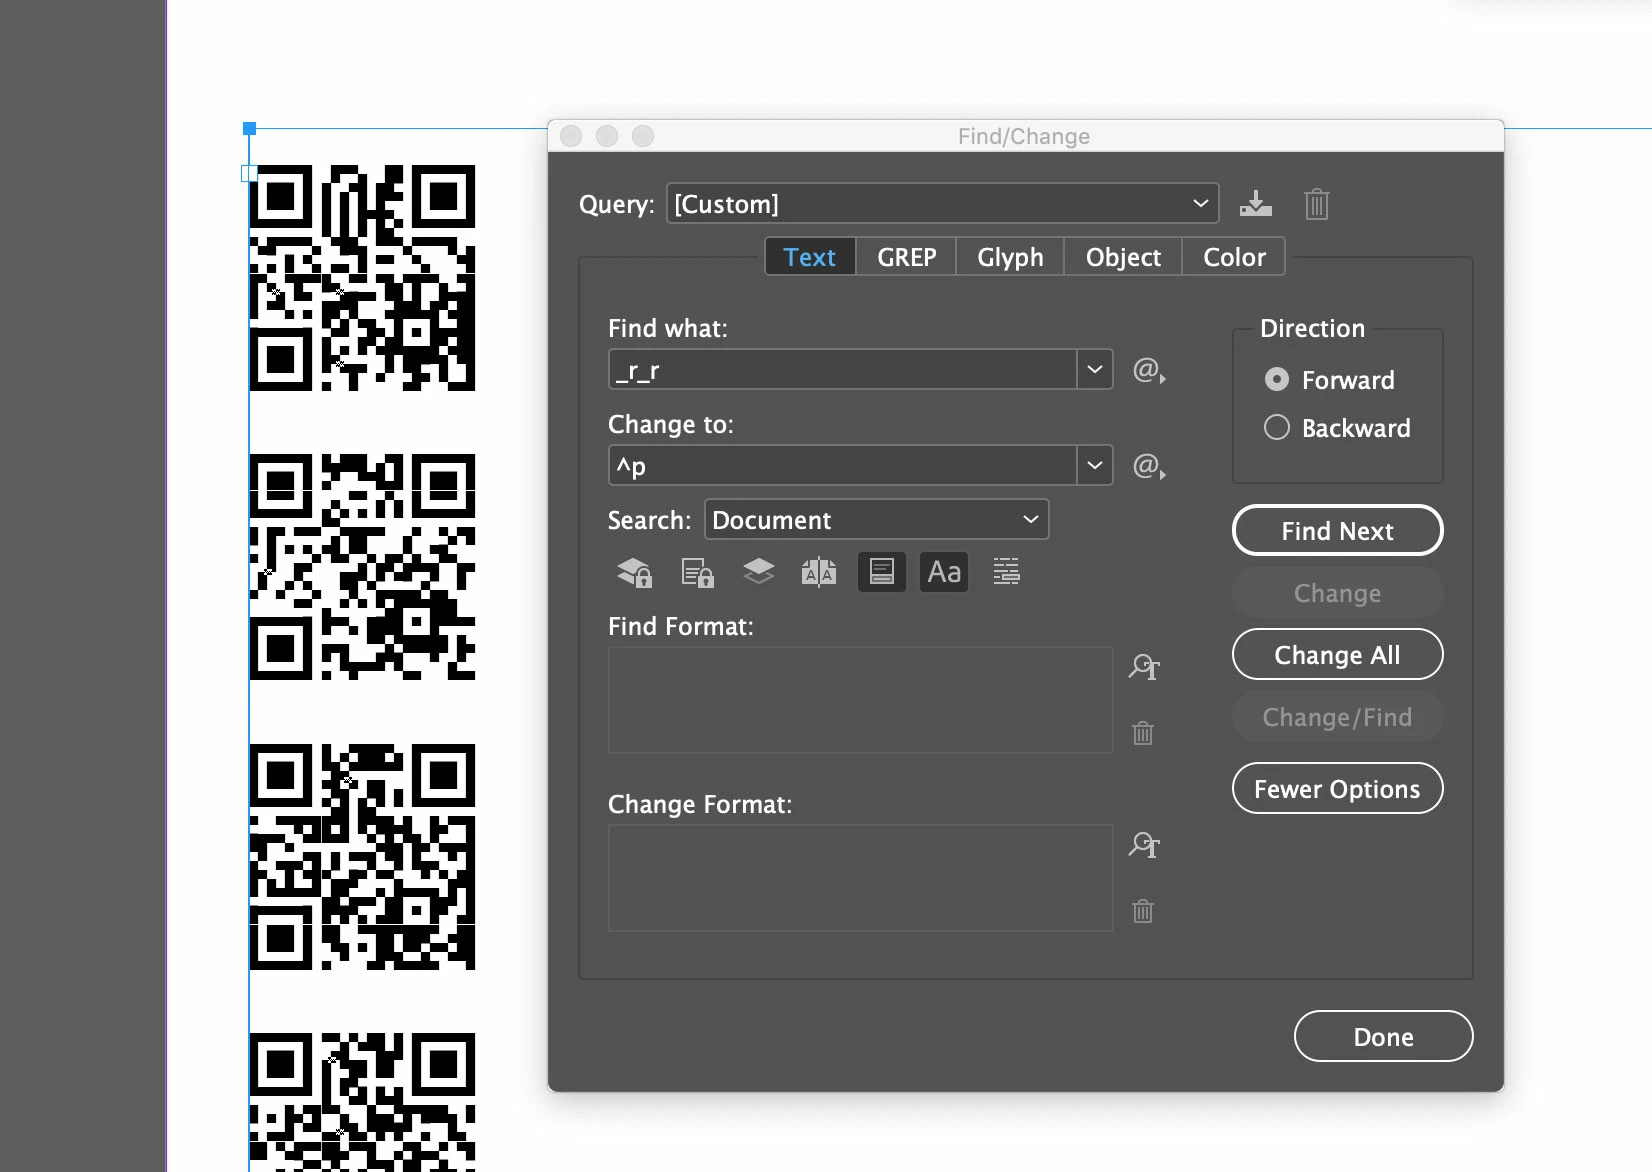Switch to the Text tab
Screen dimensions: 1652x1172
click(x=810, y=257)
